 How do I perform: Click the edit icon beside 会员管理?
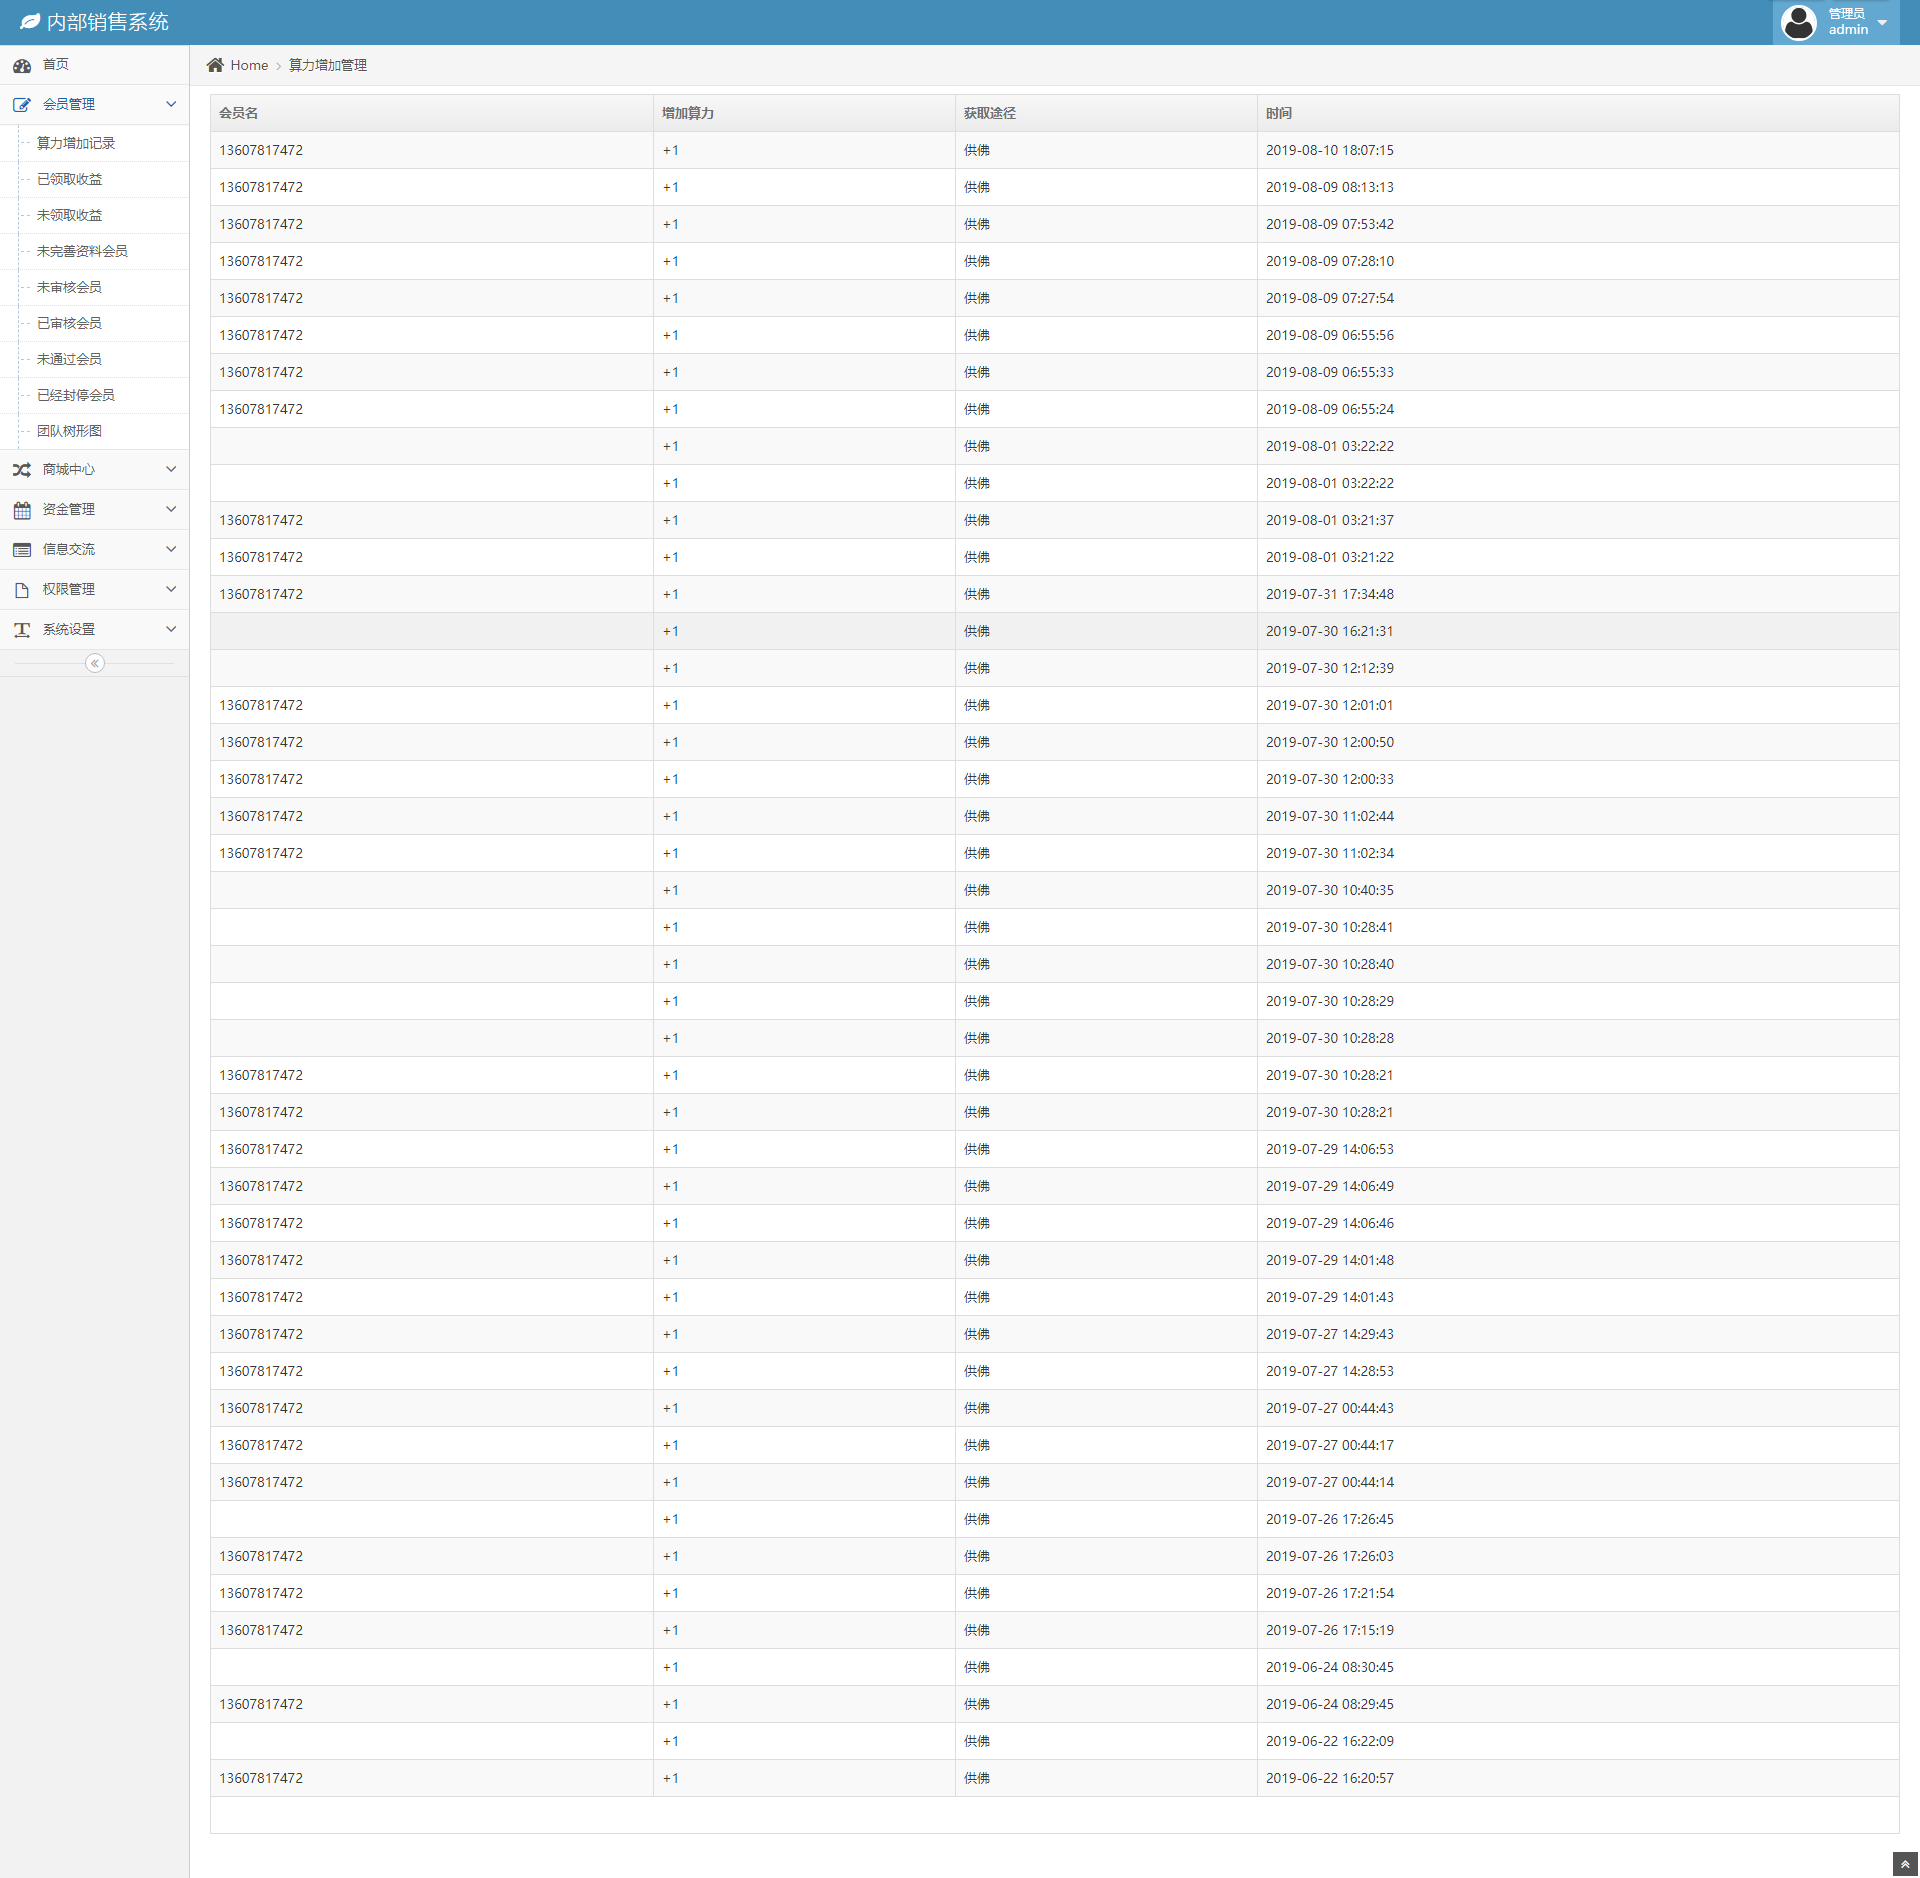22,105
